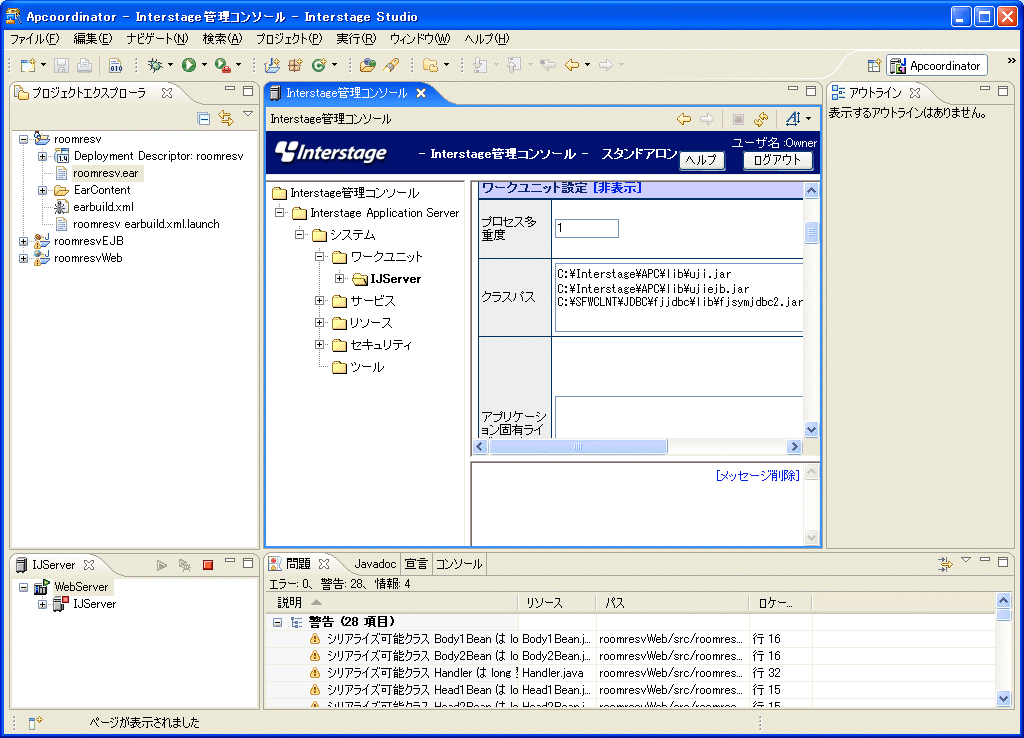Open the Run button dropdown arrow
1024x738 pixels.
204,65
